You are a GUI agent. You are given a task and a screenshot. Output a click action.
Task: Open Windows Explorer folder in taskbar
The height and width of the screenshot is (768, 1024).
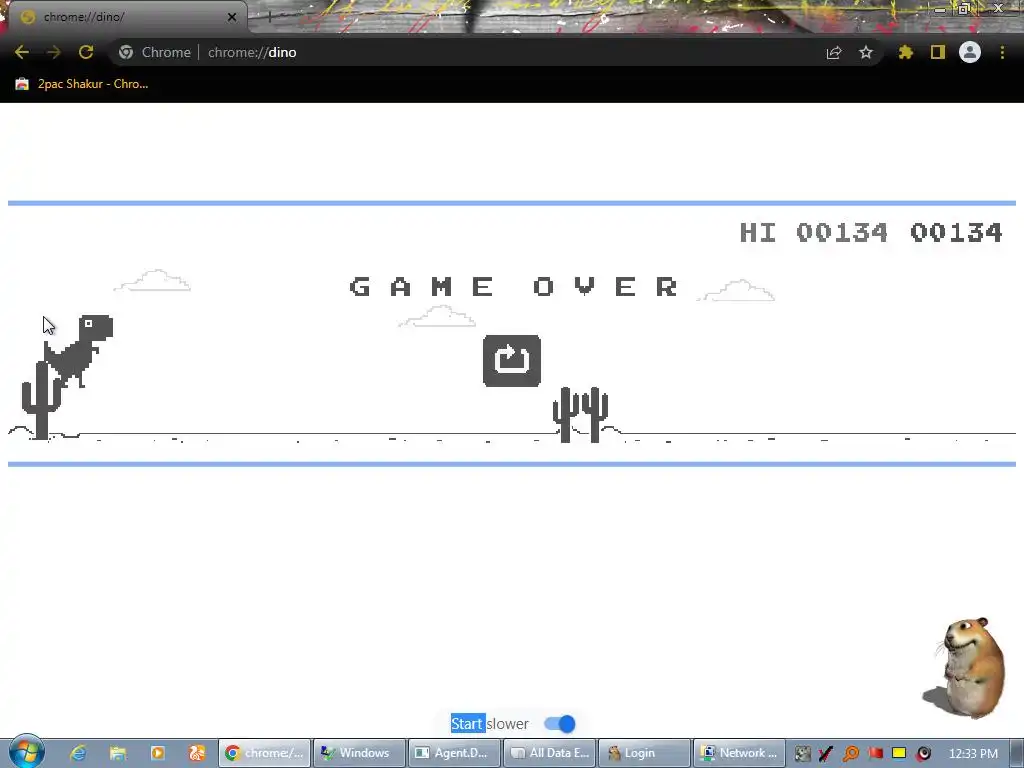(x=118, y=753)
